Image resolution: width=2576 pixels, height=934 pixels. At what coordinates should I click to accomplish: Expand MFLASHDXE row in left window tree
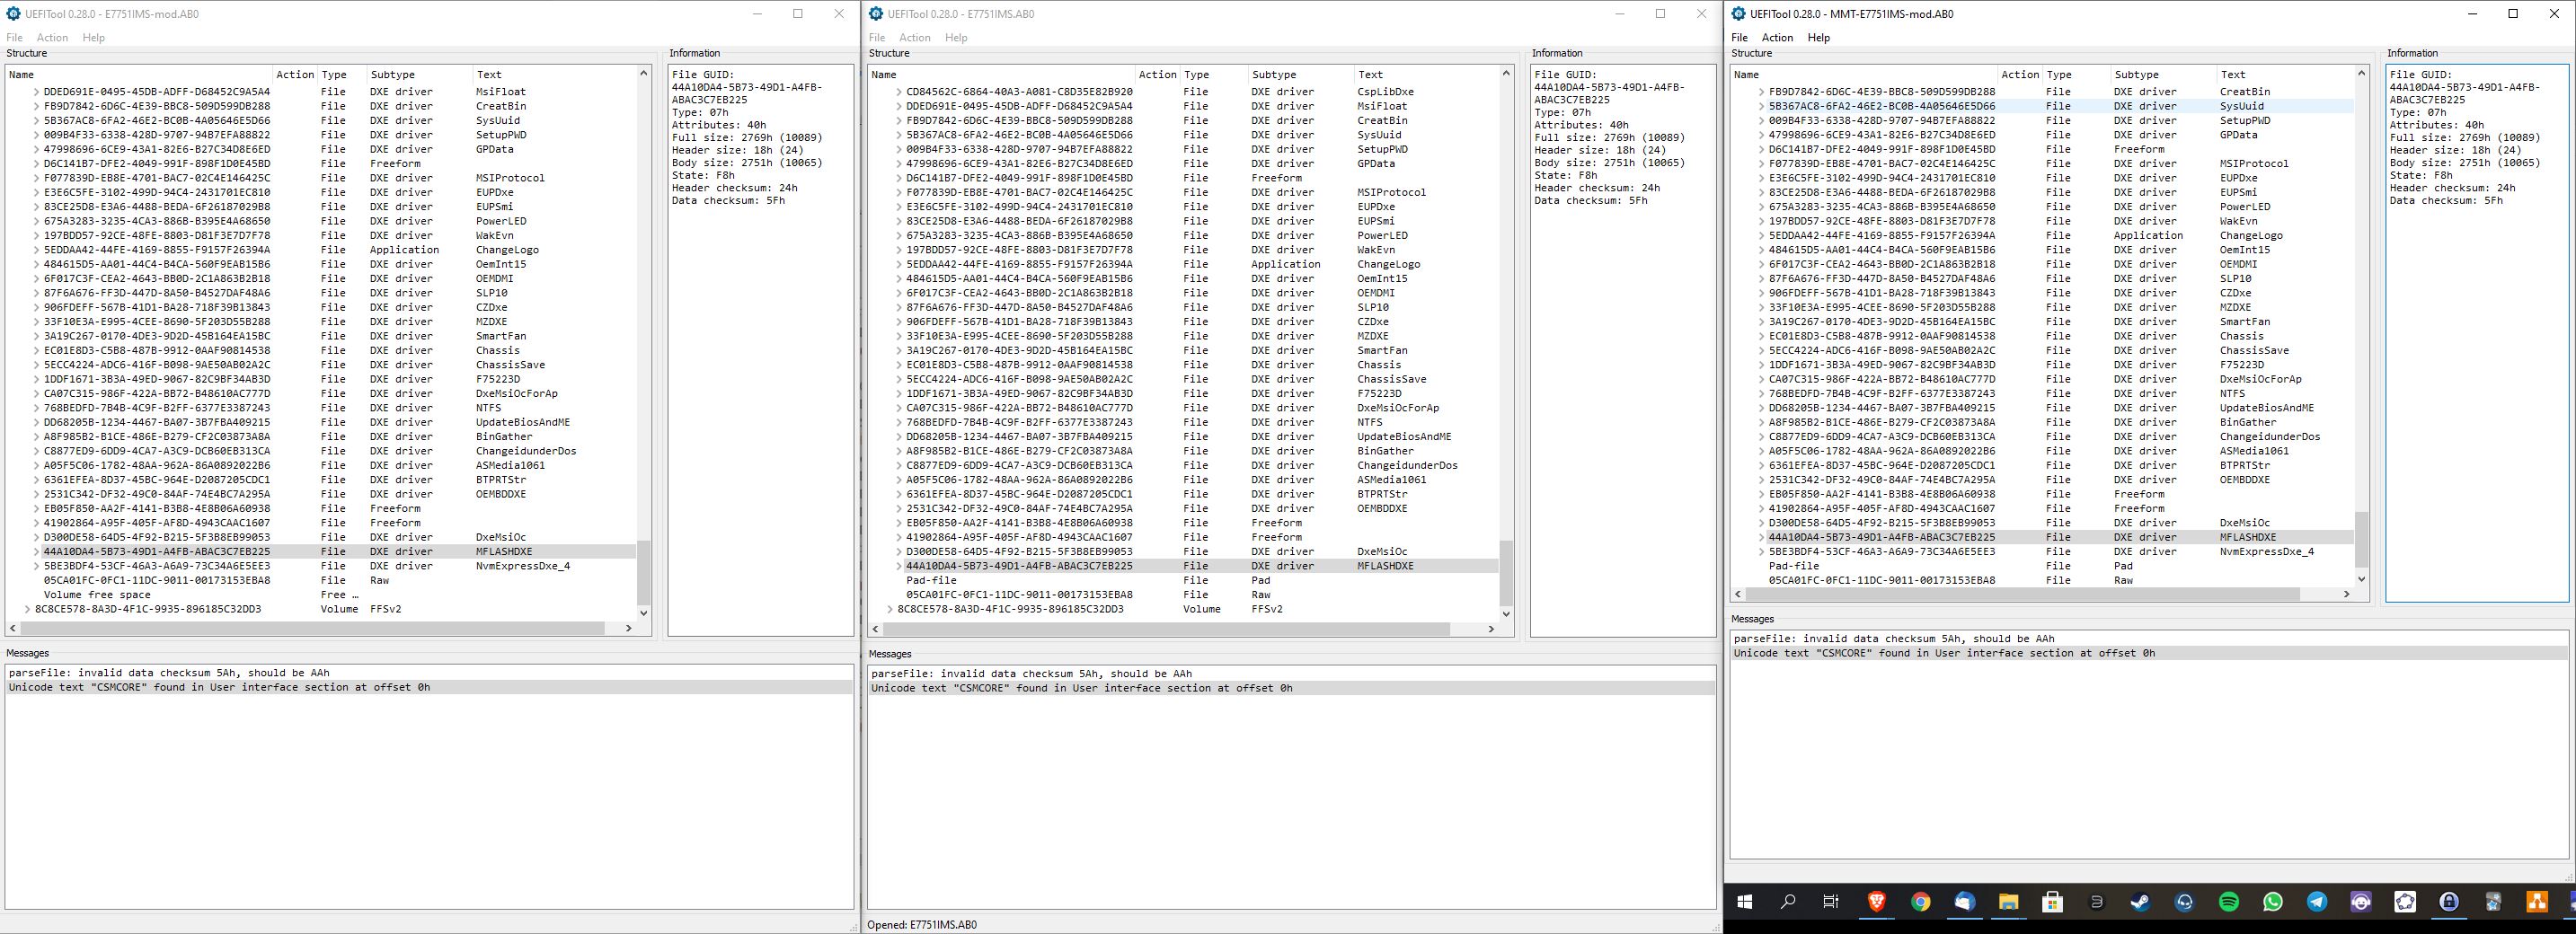tap(37, 552)
